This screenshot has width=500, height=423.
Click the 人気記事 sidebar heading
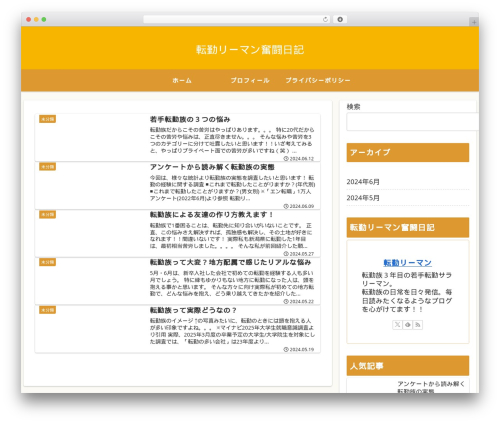point(408,366)
